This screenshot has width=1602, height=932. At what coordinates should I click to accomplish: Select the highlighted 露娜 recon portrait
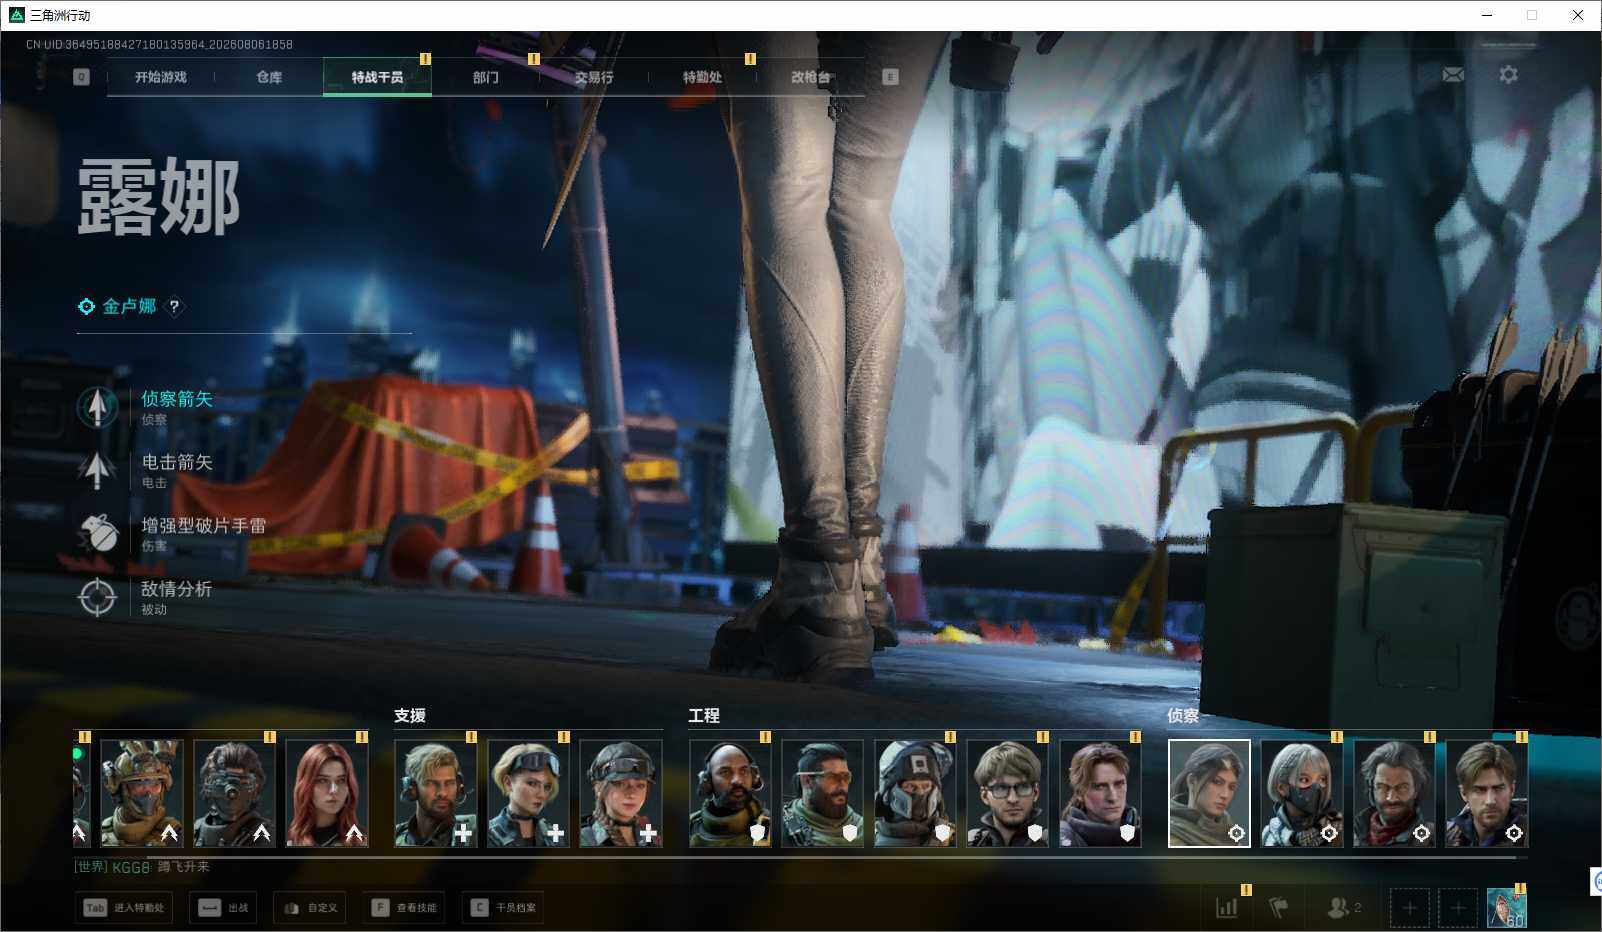tap(1209, 793)
